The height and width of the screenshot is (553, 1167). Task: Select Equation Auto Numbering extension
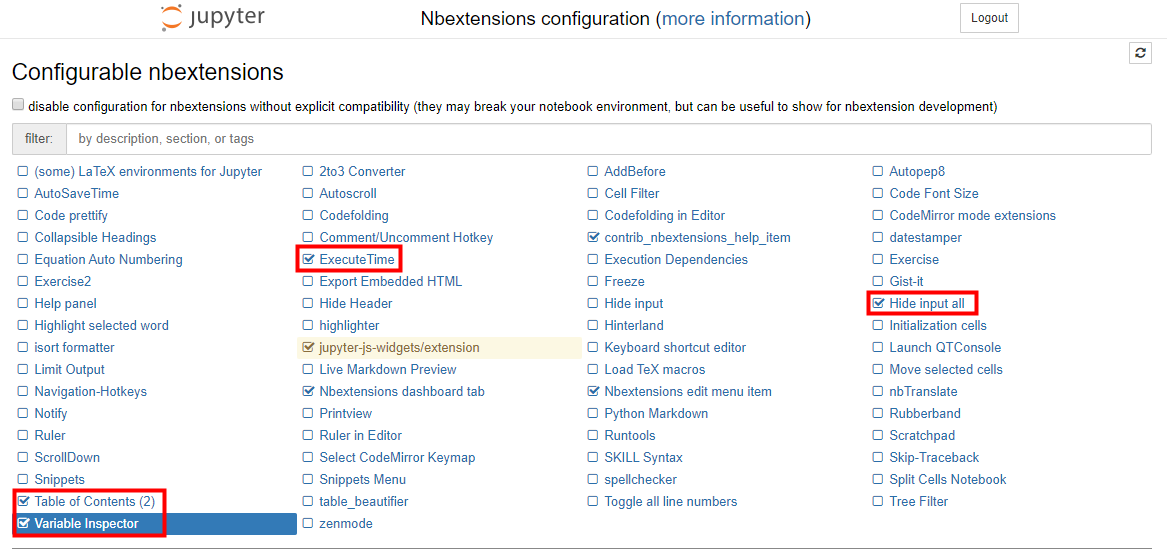point(108,260)
